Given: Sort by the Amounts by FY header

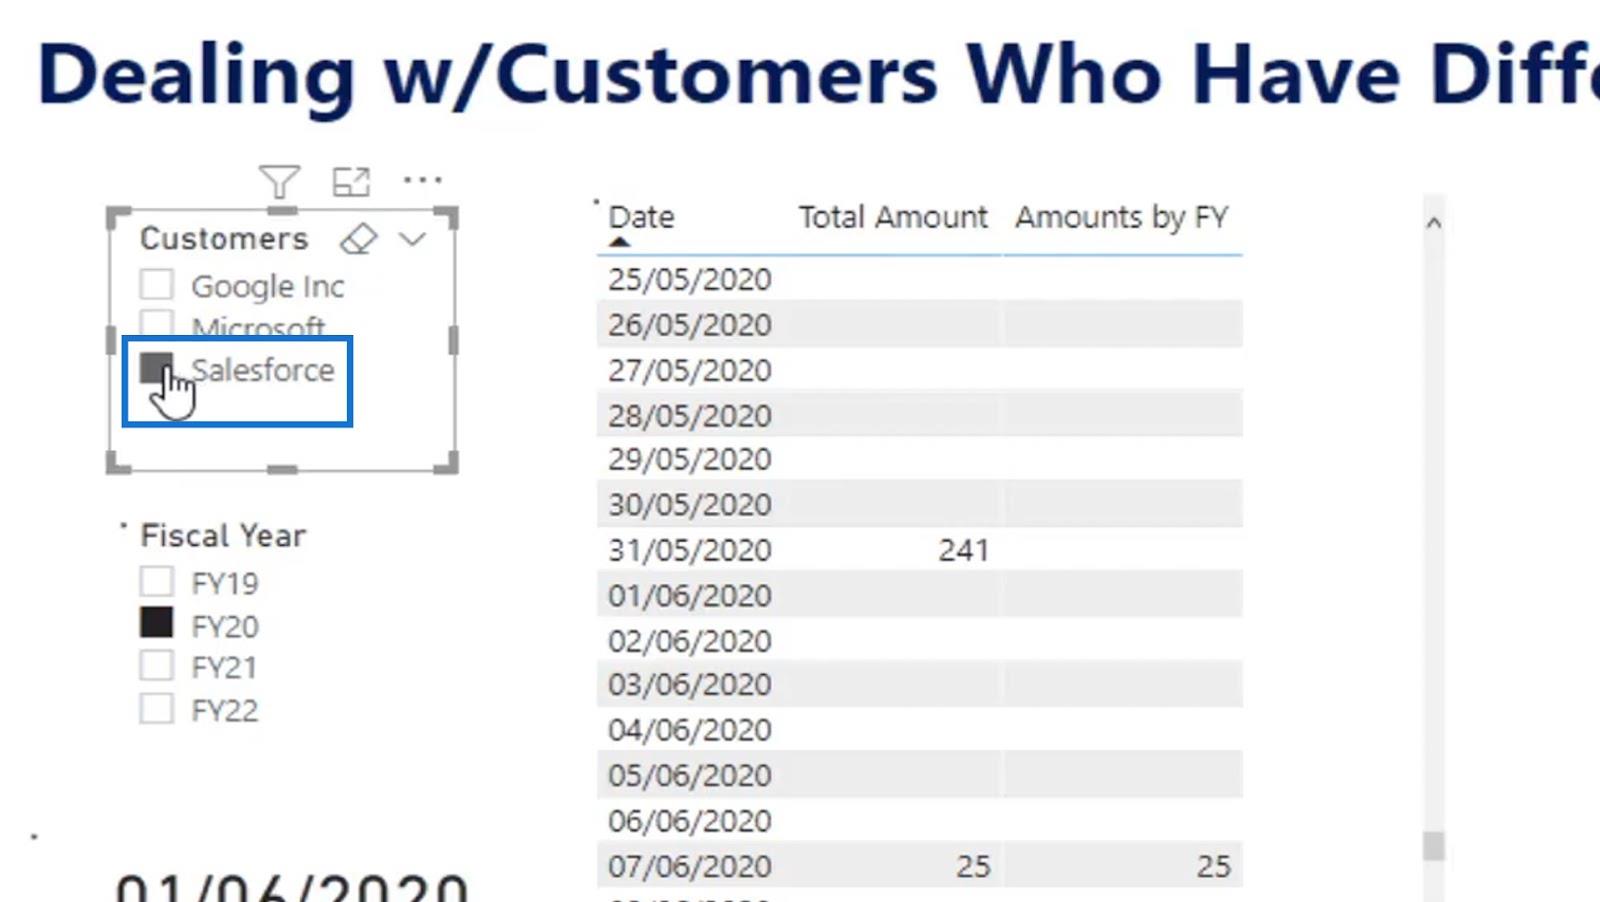Looking at the screenshot, I should click(1122, 217).
